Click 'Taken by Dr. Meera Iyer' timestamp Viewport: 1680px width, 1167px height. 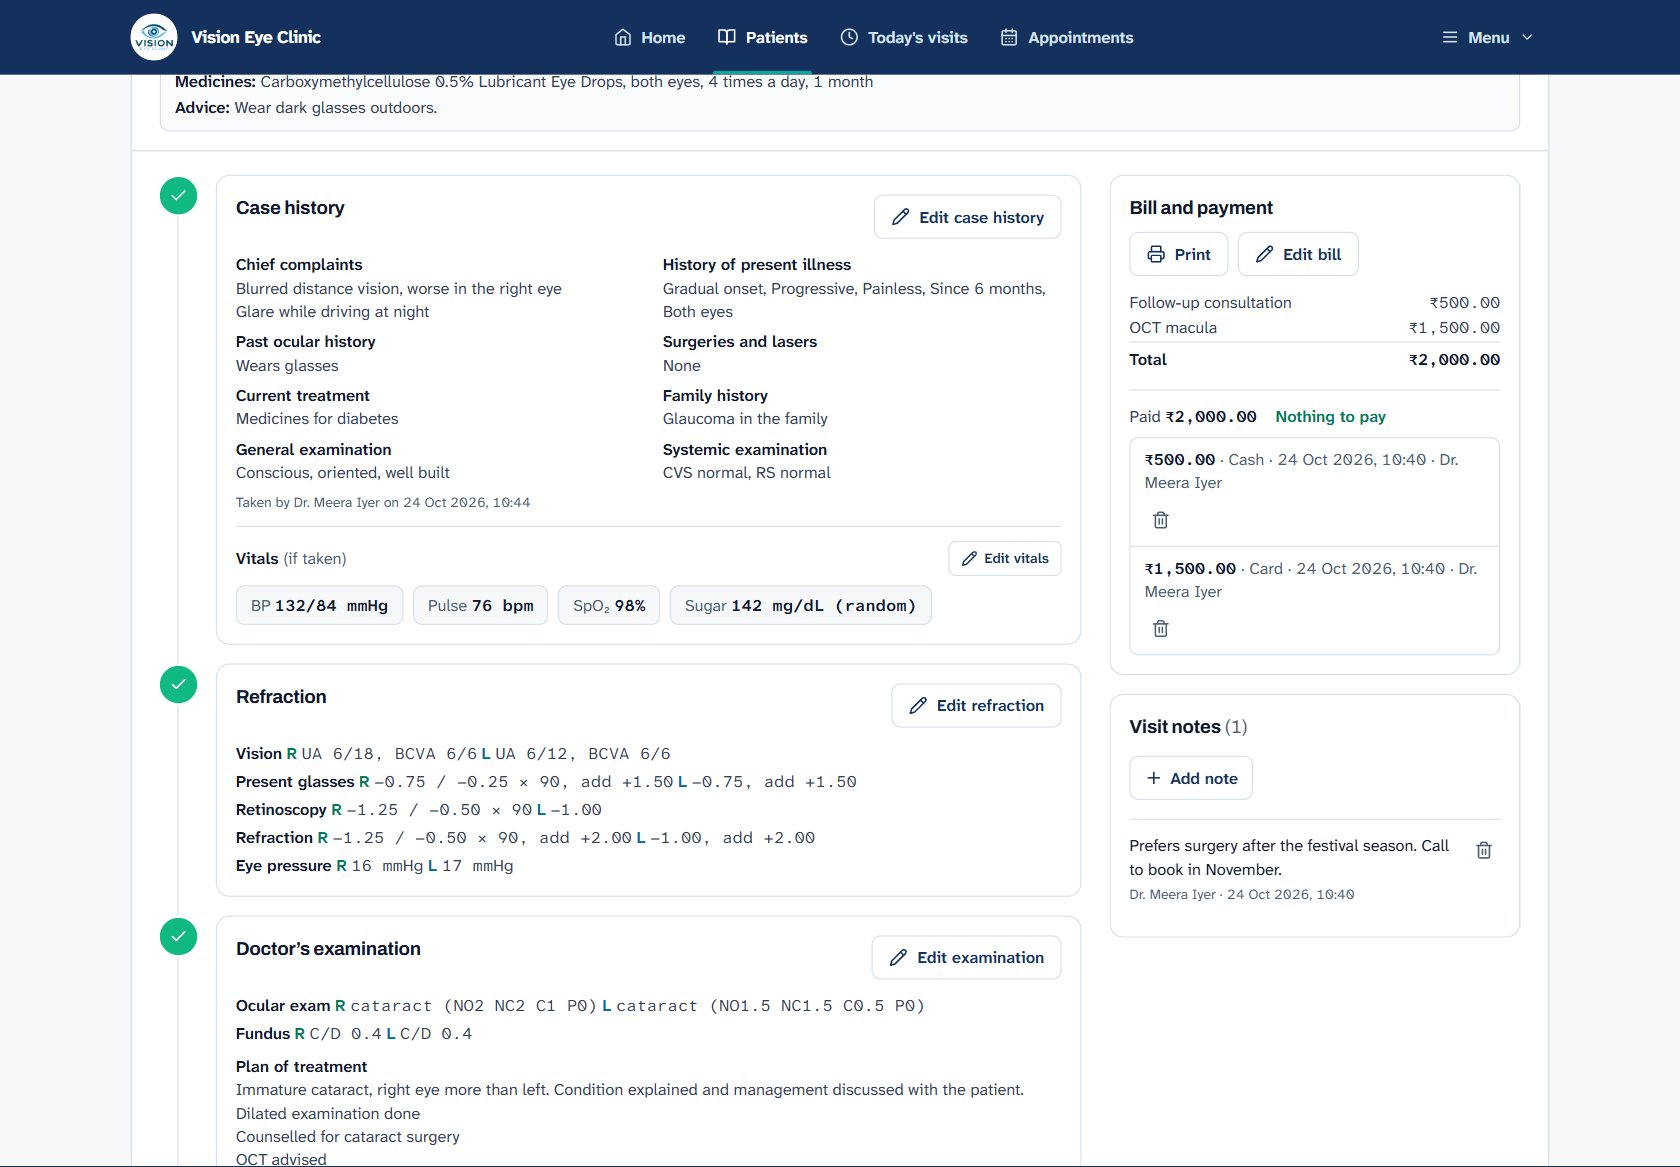pos(383,503)
